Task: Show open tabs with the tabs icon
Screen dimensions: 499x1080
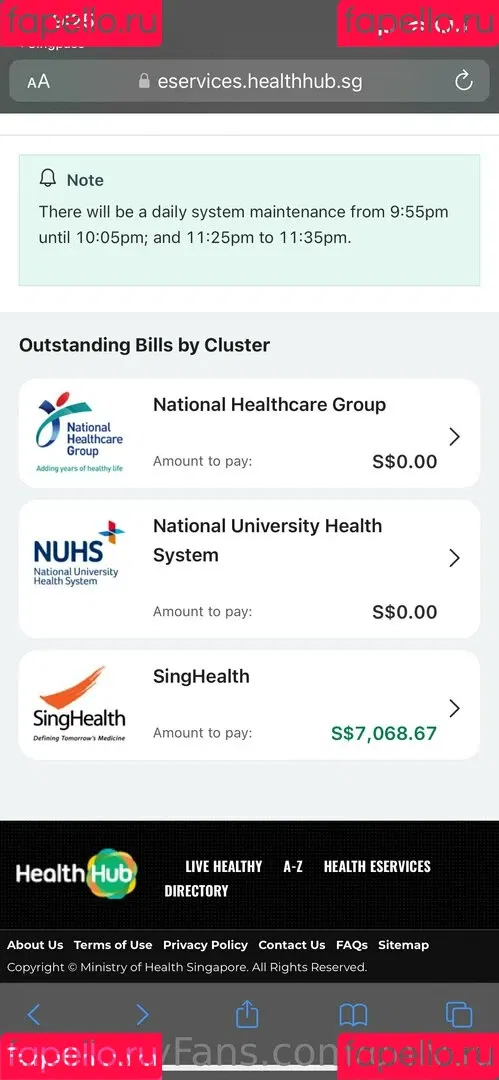Action: pyautogui.click(x=459, y=1015)
